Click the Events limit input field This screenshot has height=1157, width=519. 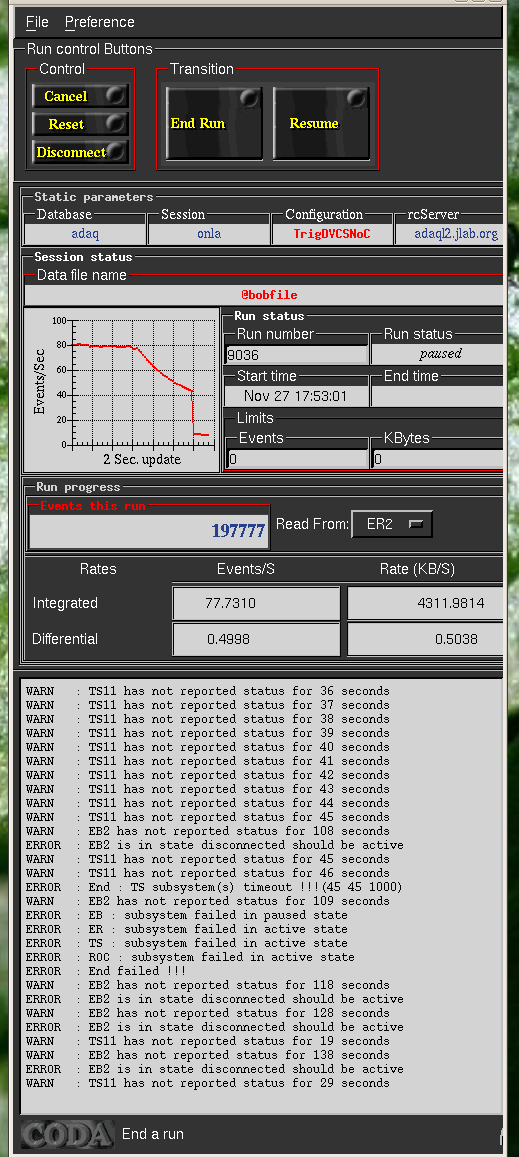pyautogui.click(x=298, y=459)
